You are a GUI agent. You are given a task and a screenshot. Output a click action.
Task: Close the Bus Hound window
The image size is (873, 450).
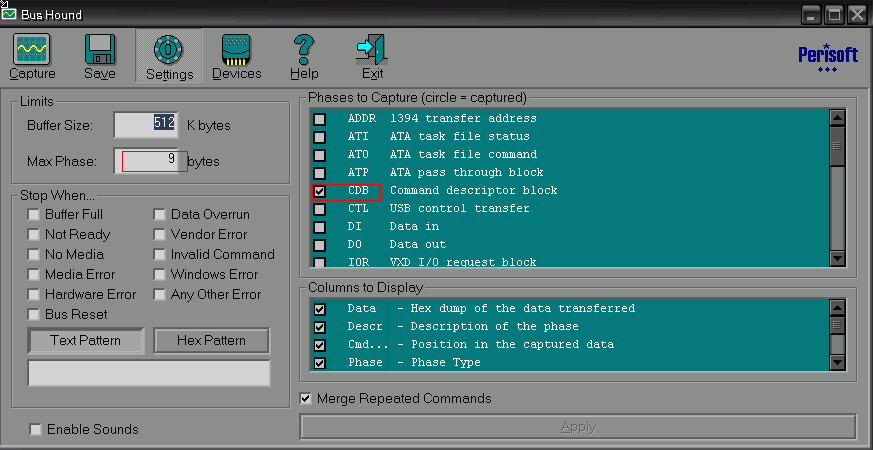coord(856,14)
